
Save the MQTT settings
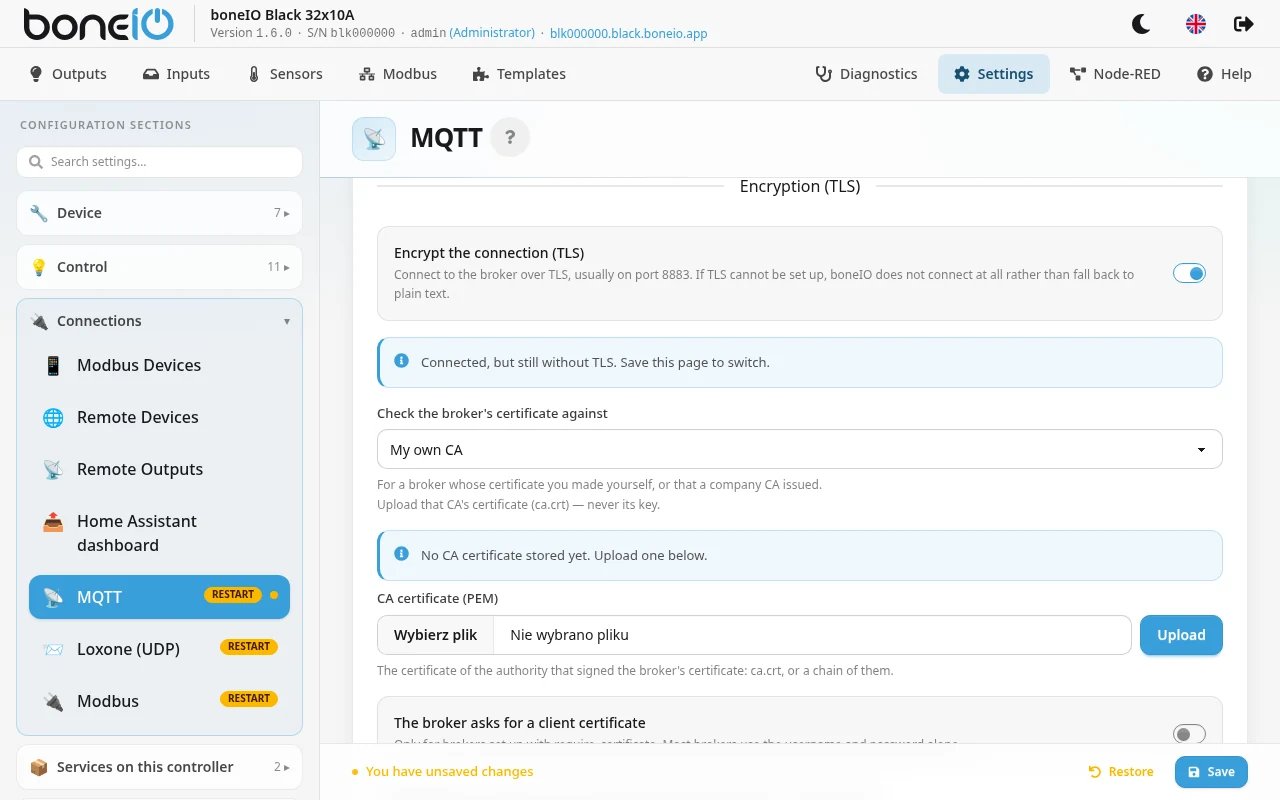(x=1211, y=772)
